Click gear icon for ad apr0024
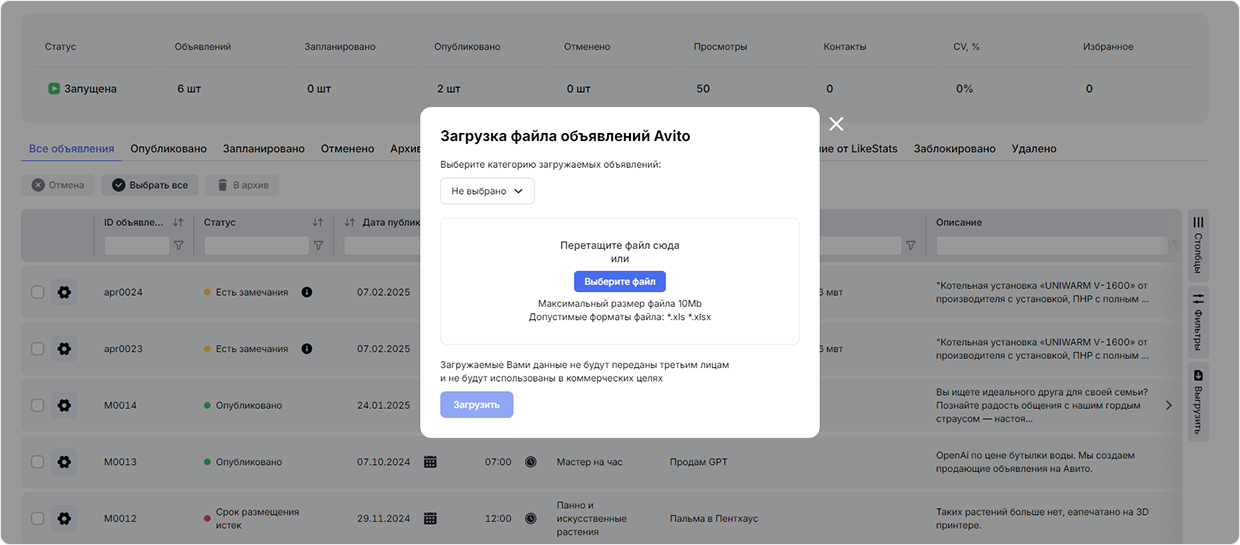The width and height of the screenshot is (1240, 545). 64,292
